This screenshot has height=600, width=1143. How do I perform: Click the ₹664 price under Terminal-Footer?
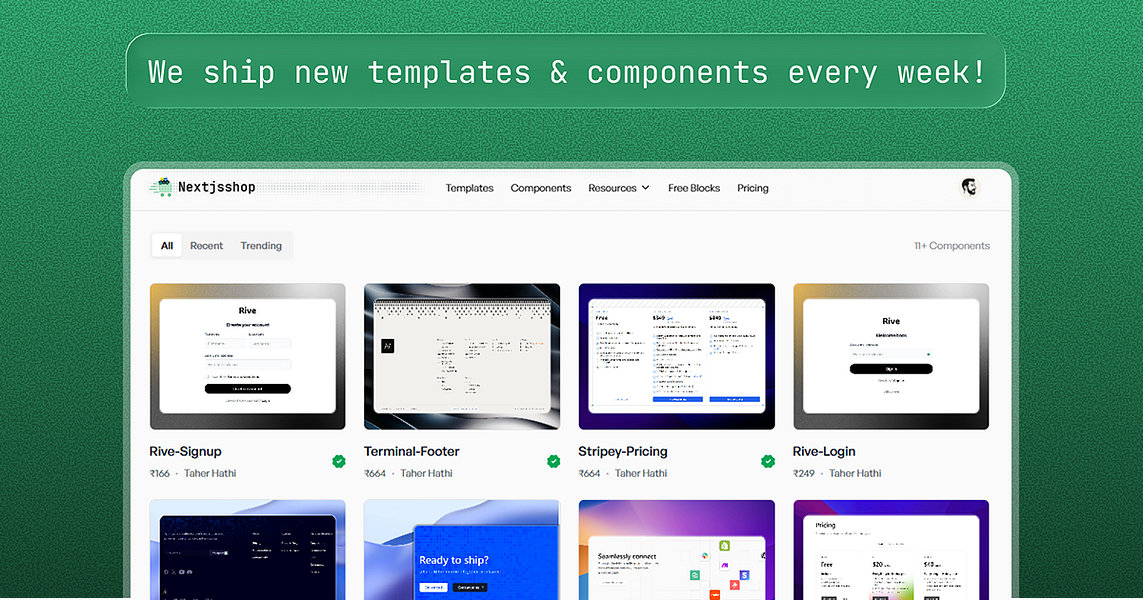click(x=375, y=473)
